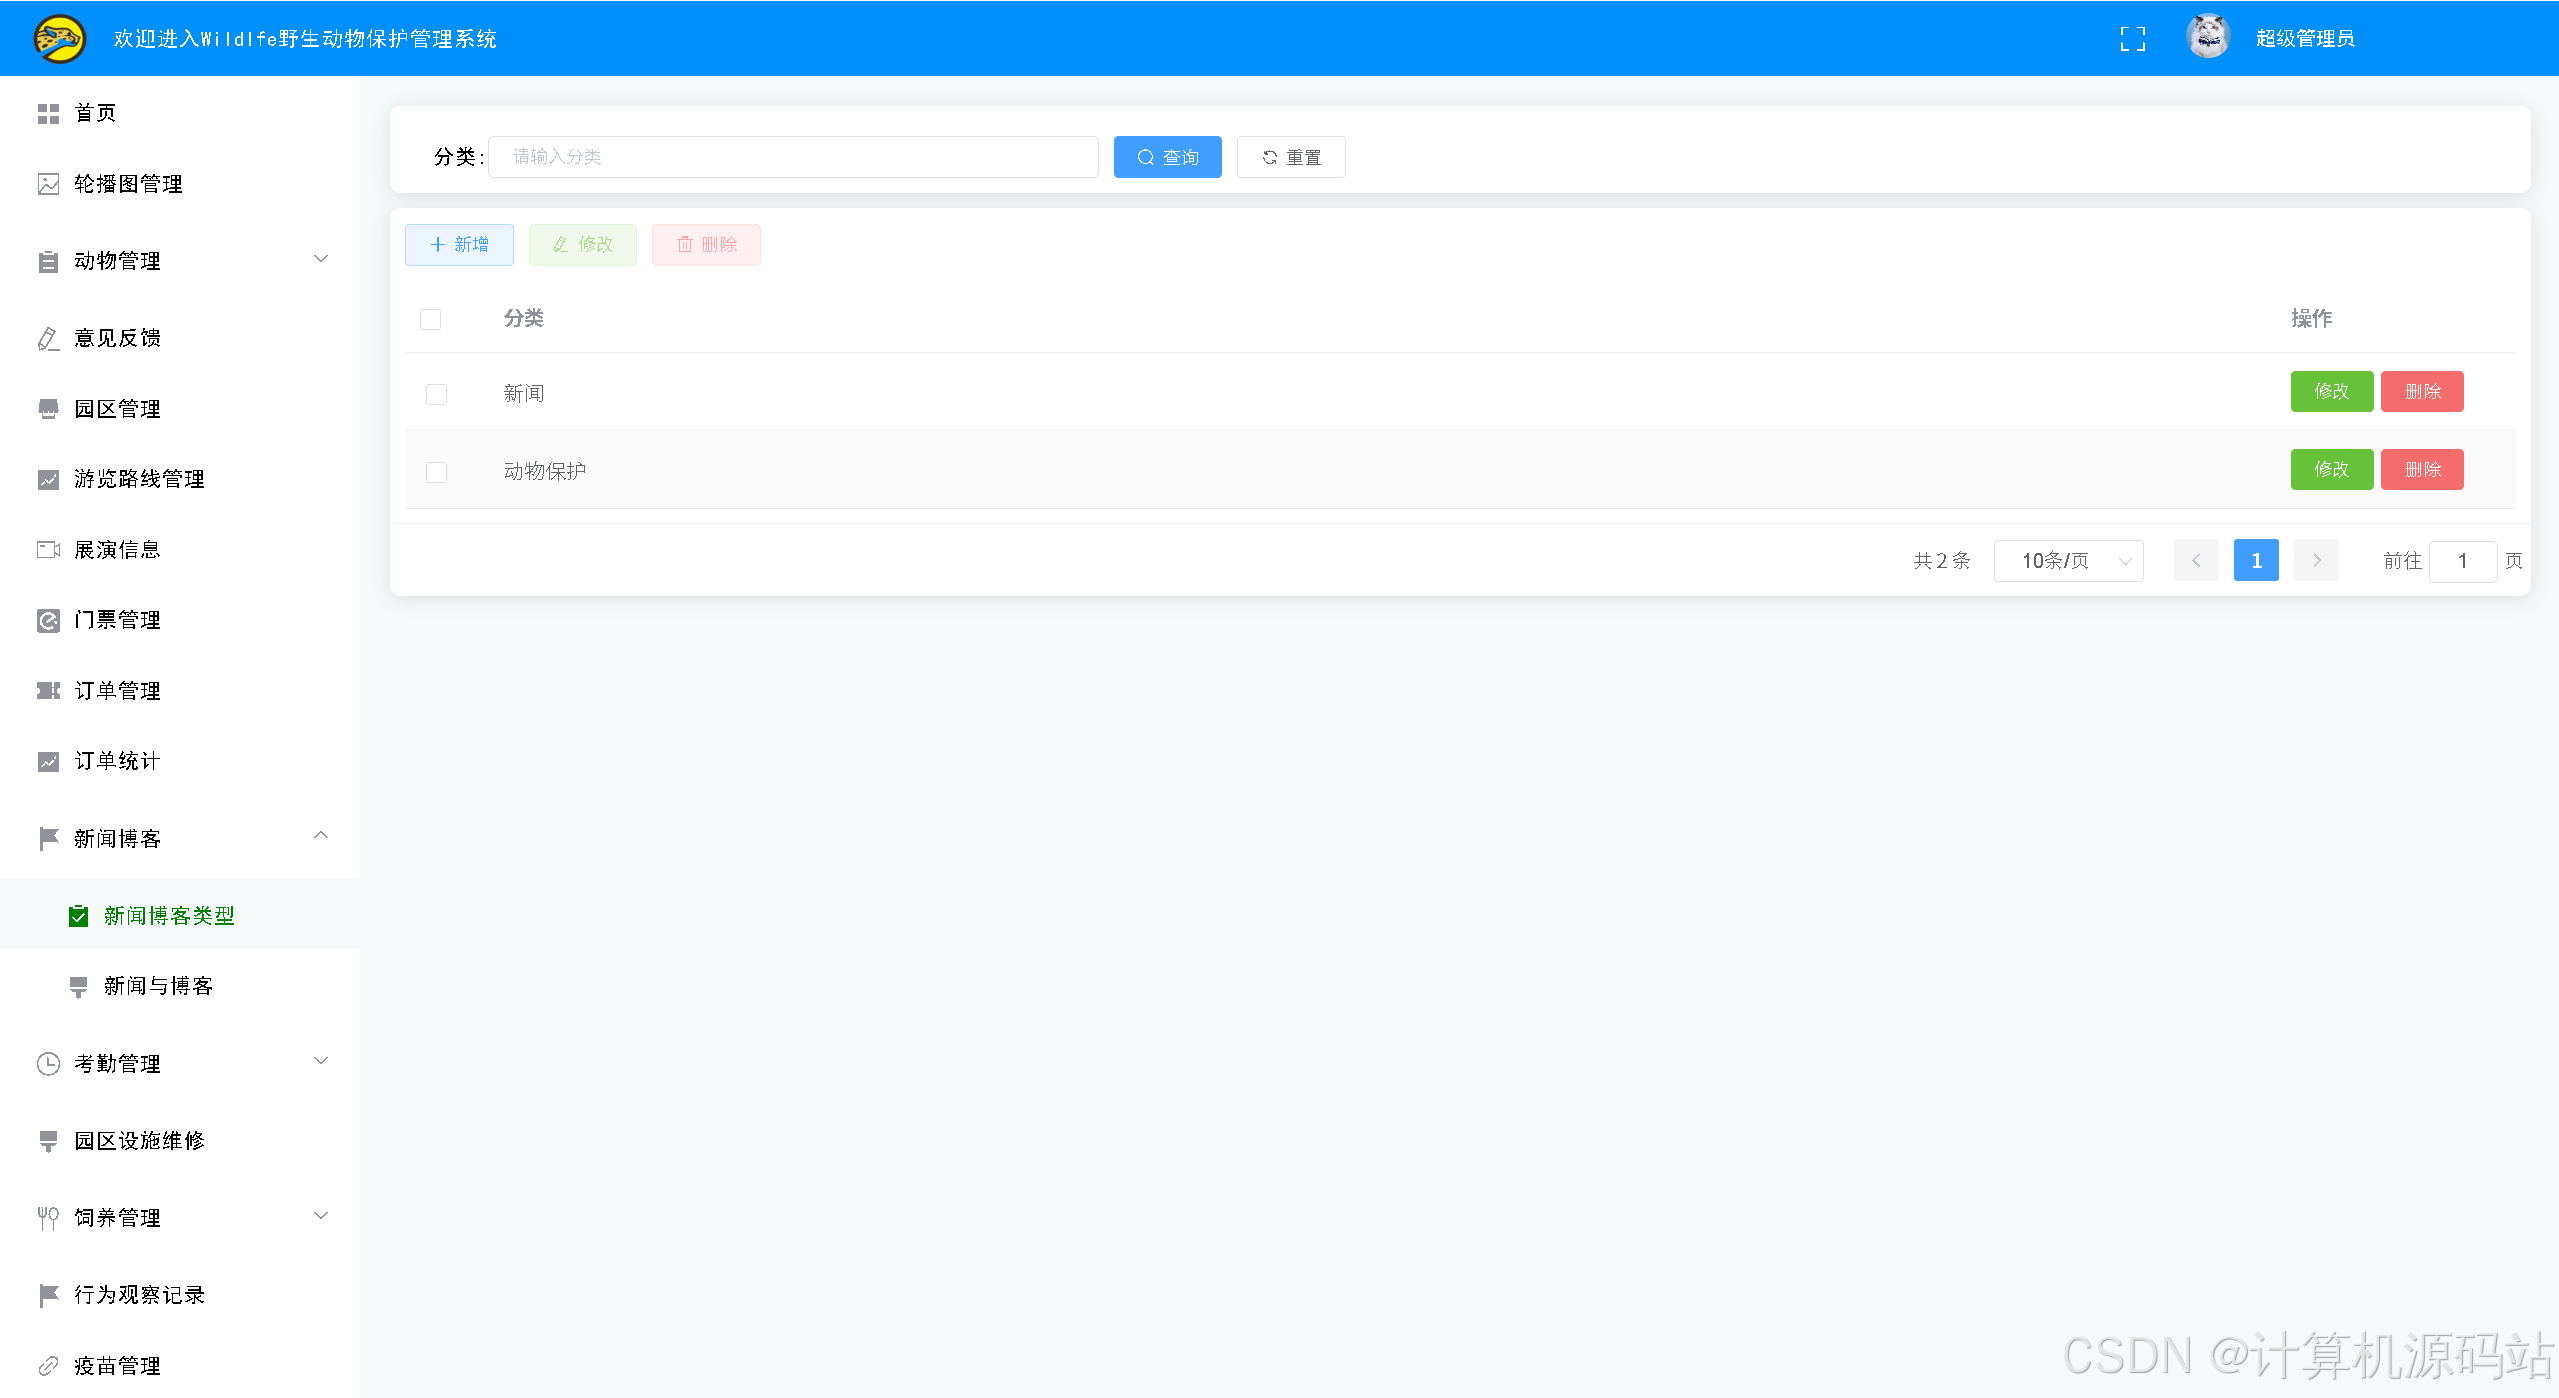The image size is (2559, 1398).
Task: Click the 意见反馈 pencil icon
Action: tap(48, 339)
